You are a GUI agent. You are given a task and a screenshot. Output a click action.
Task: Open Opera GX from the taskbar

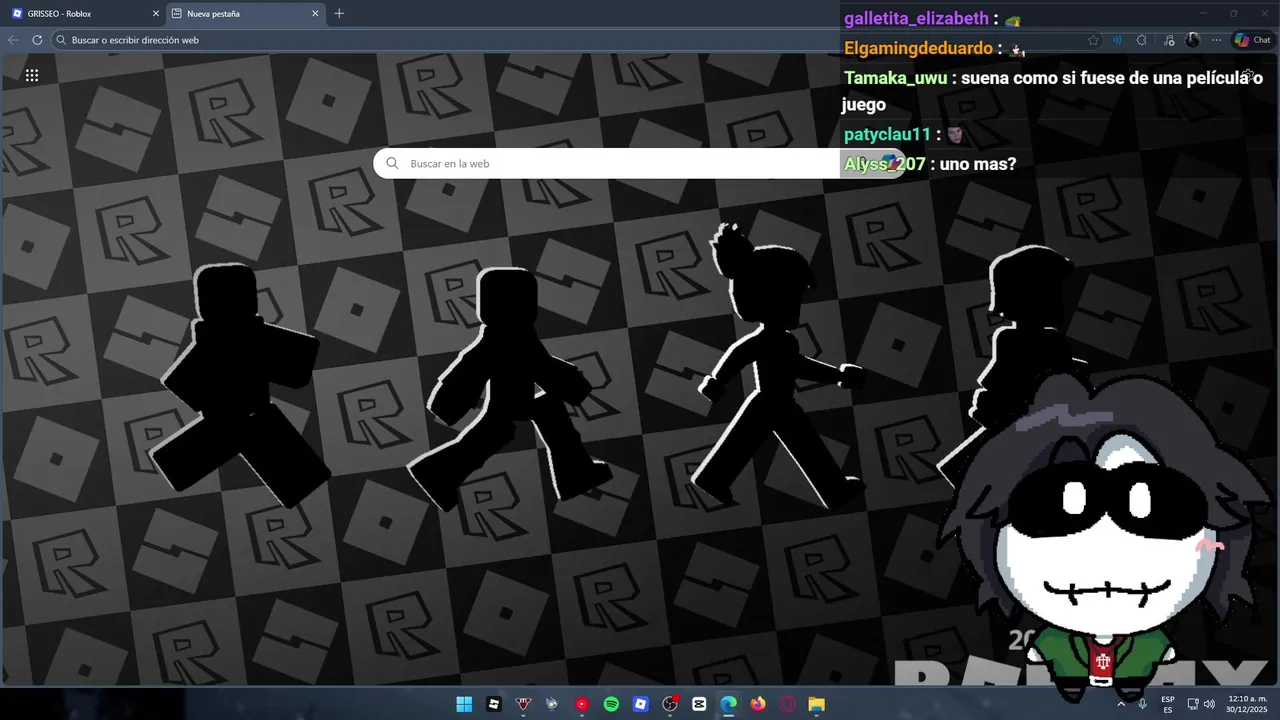(x=788, y=704)
